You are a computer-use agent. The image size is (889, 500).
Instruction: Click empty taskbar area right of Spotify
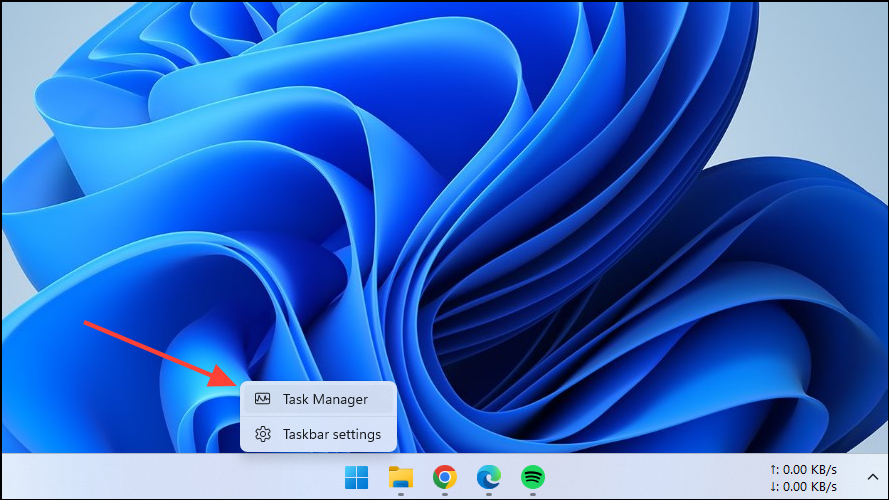(x=650, y=477)
